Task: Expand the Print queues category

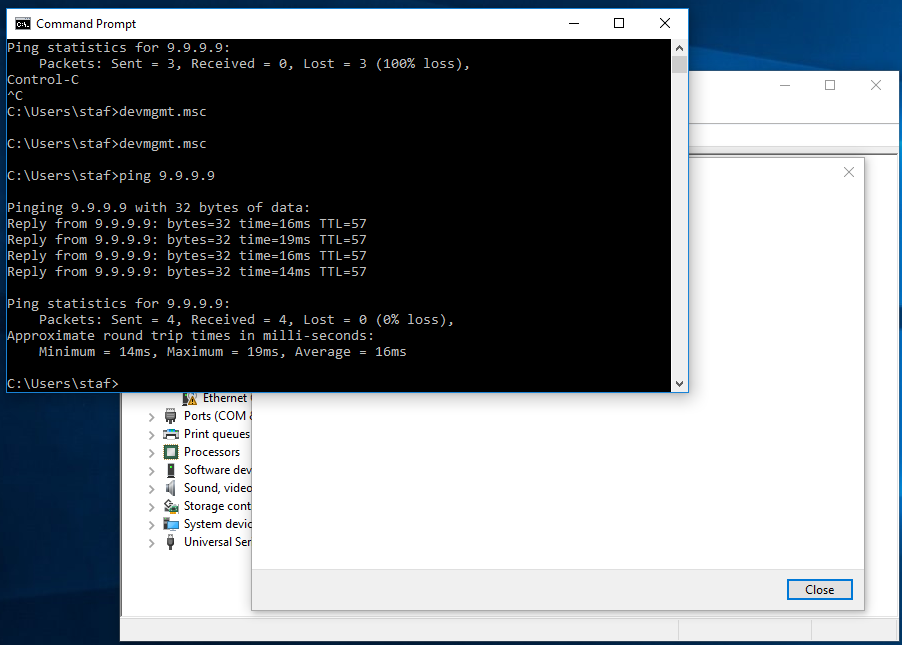Action: coord(152,434)
